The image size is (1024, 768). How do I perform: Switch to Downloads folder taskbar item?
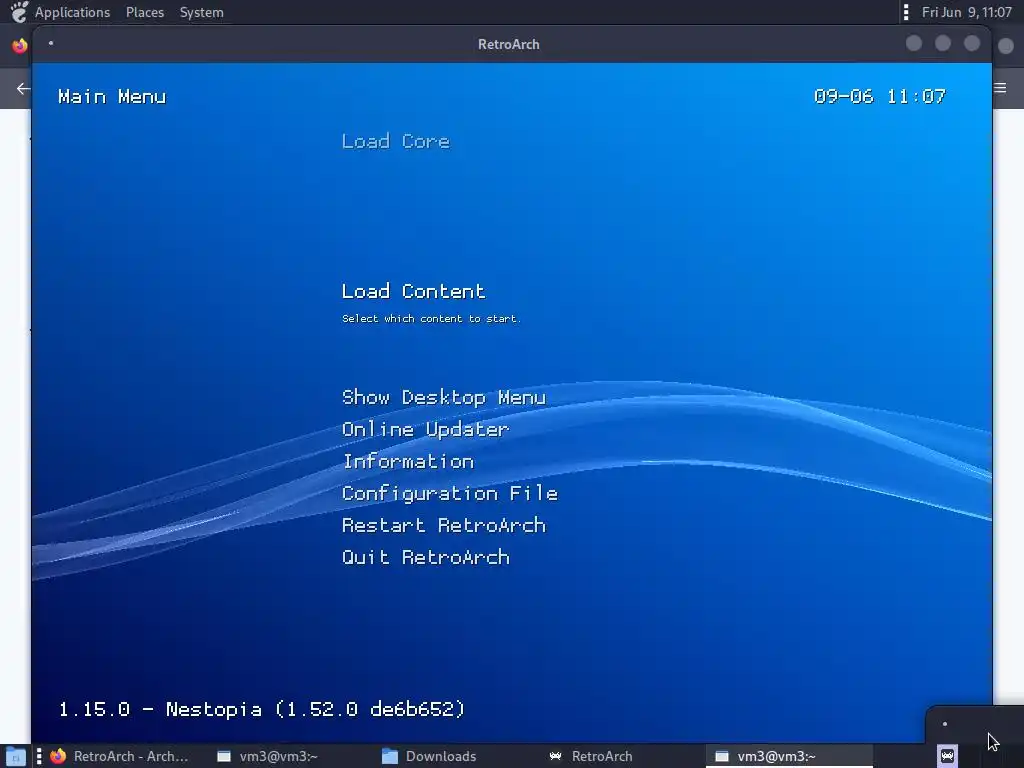[429, 756]
